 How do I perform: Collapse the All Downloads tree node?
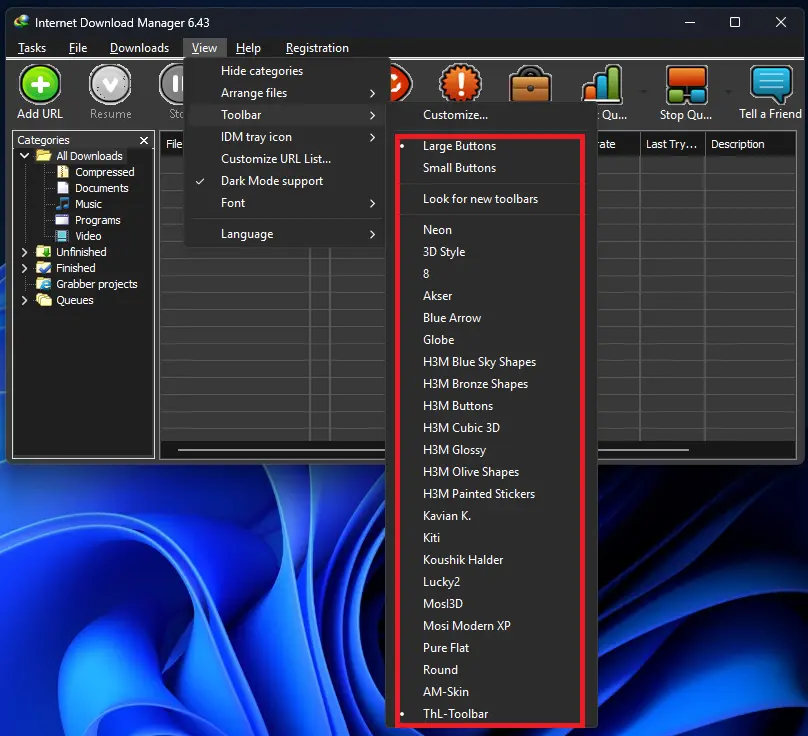coord(24,155)
